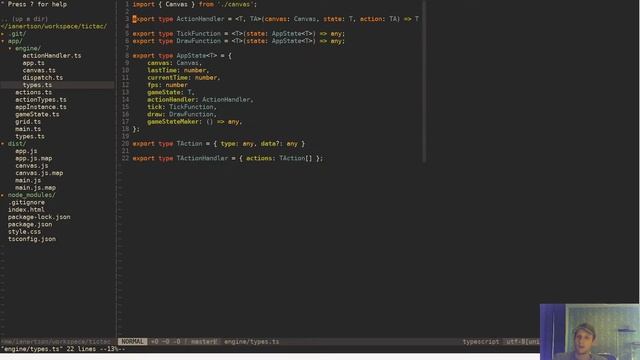Collapse the engine/ folder arrow
640x360 pixels.
click(x=10, y=49)
